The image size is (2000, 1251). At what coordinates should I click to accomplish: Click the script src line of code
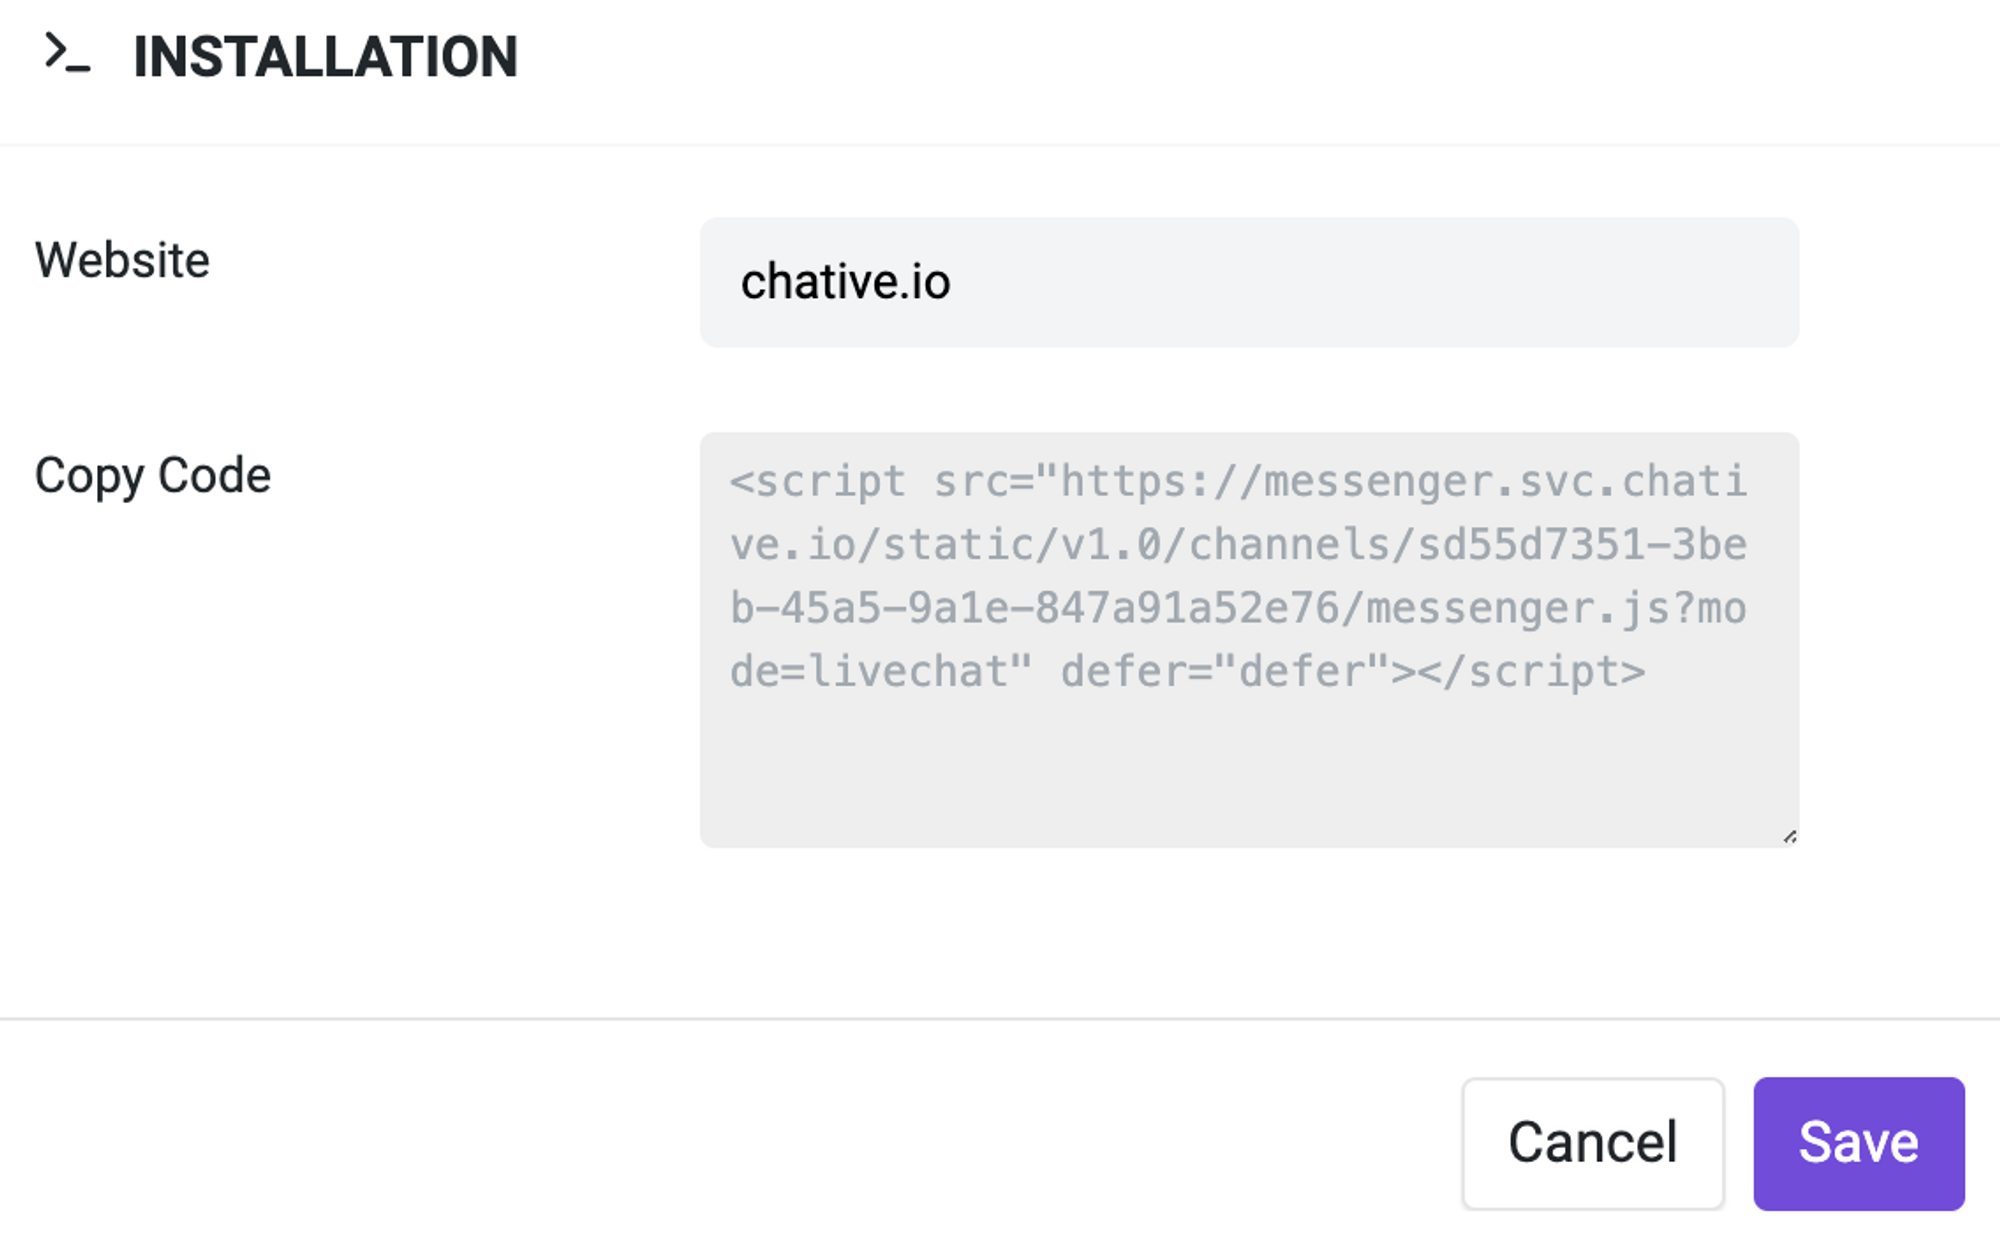pos(1238,482)
